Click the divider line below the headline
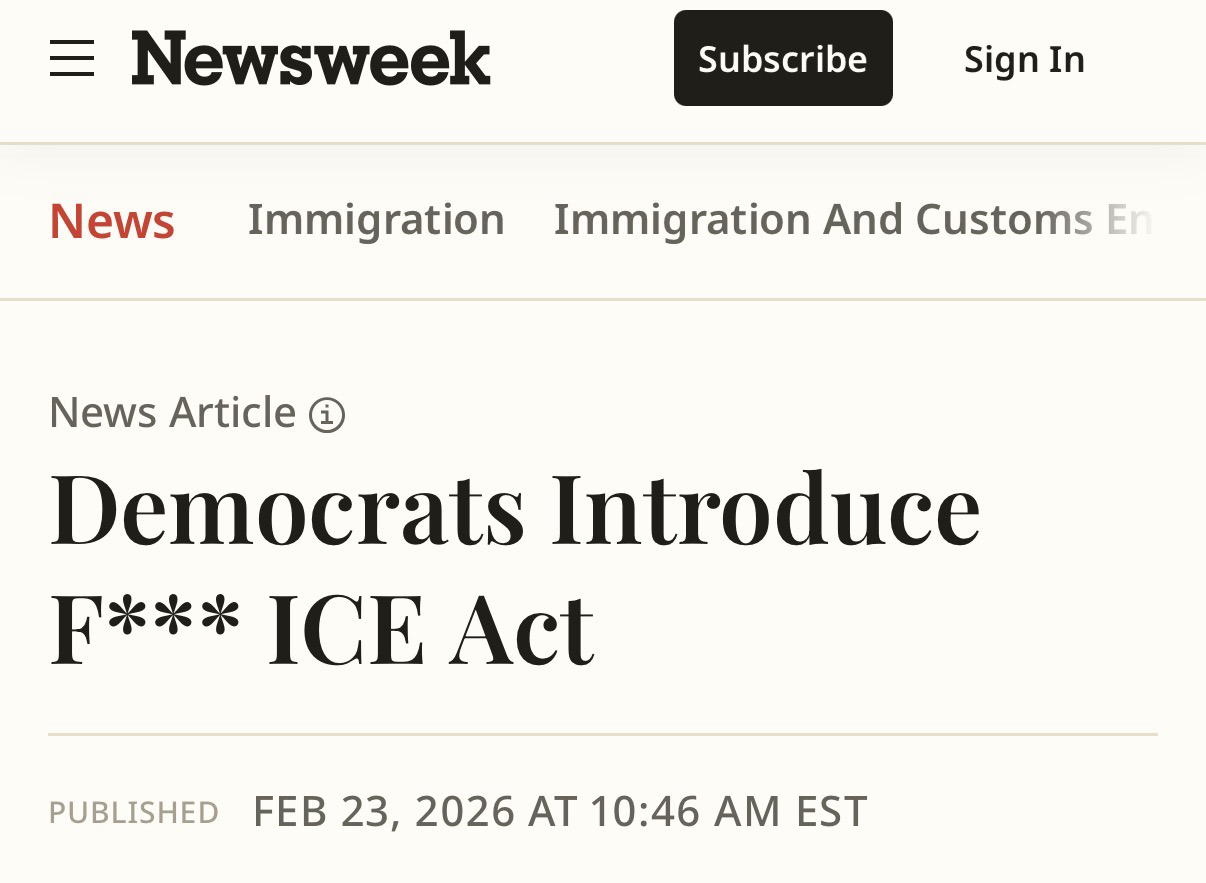Screen dimensions: 1206x883 coord(602,735)
